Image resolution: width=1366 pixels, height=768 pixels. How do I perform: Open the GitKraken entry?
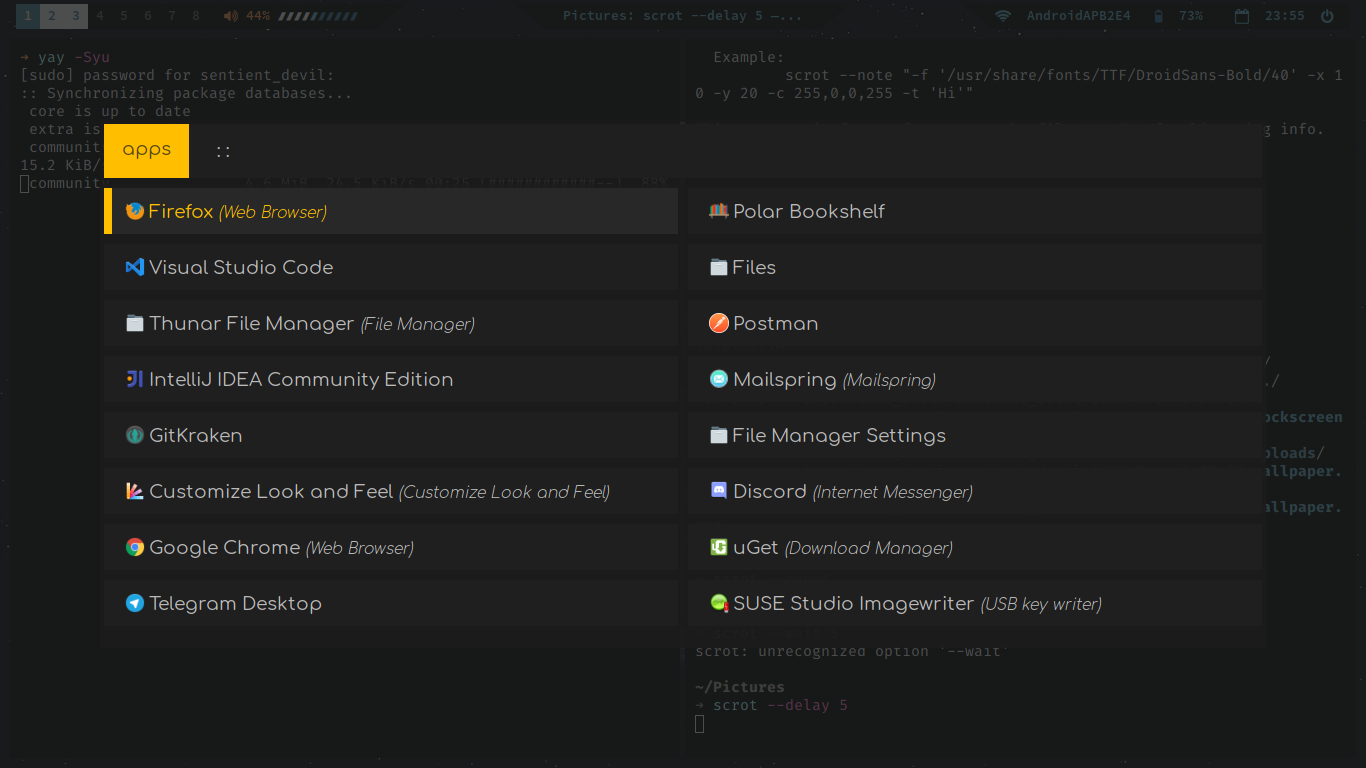(391, 435)
